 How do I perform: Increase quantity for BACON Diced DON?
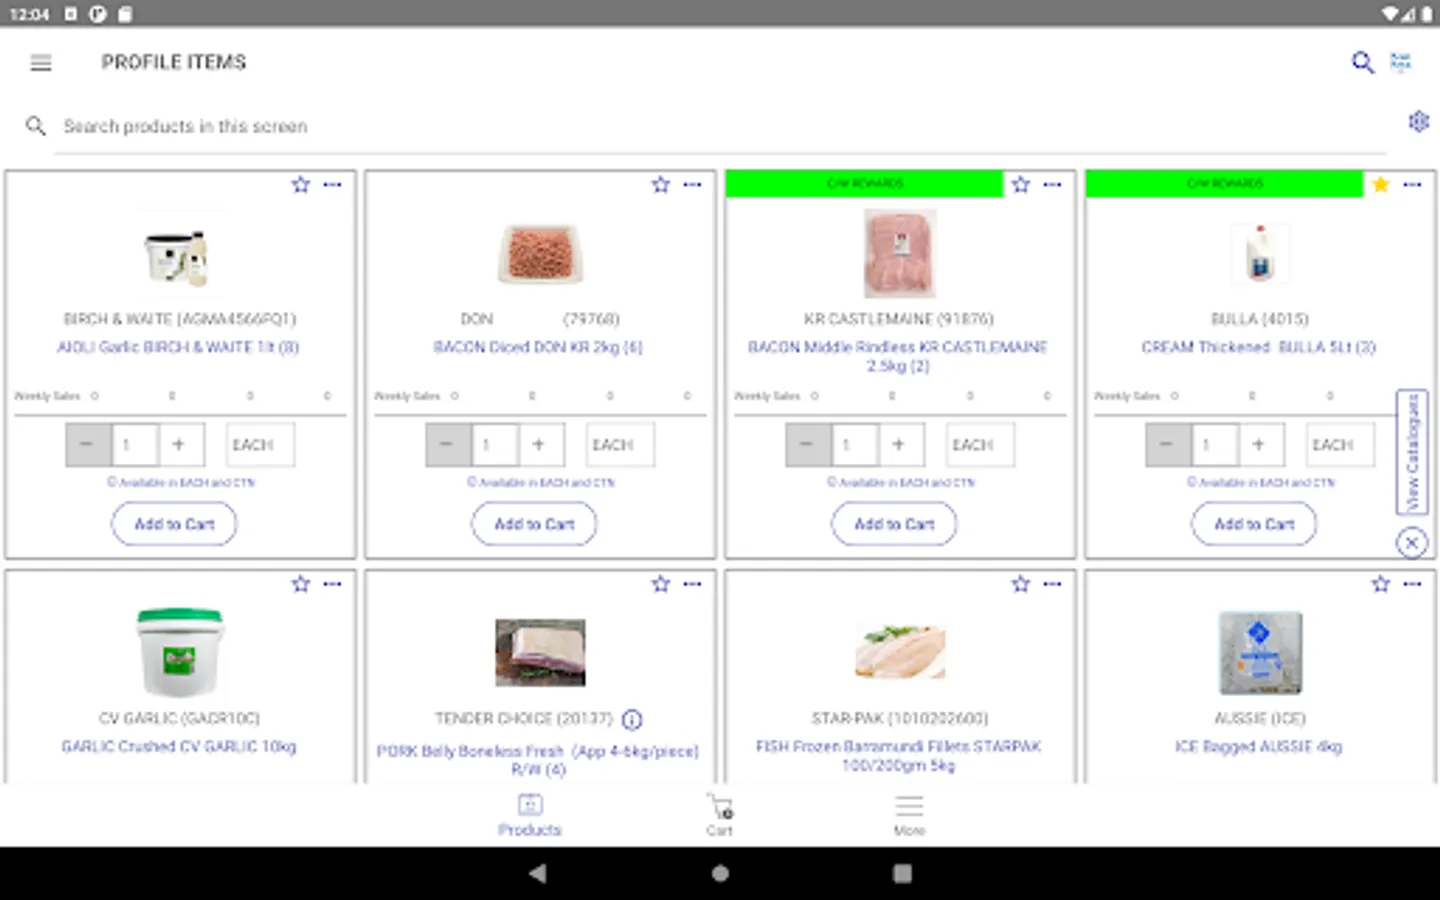(540, 445)
